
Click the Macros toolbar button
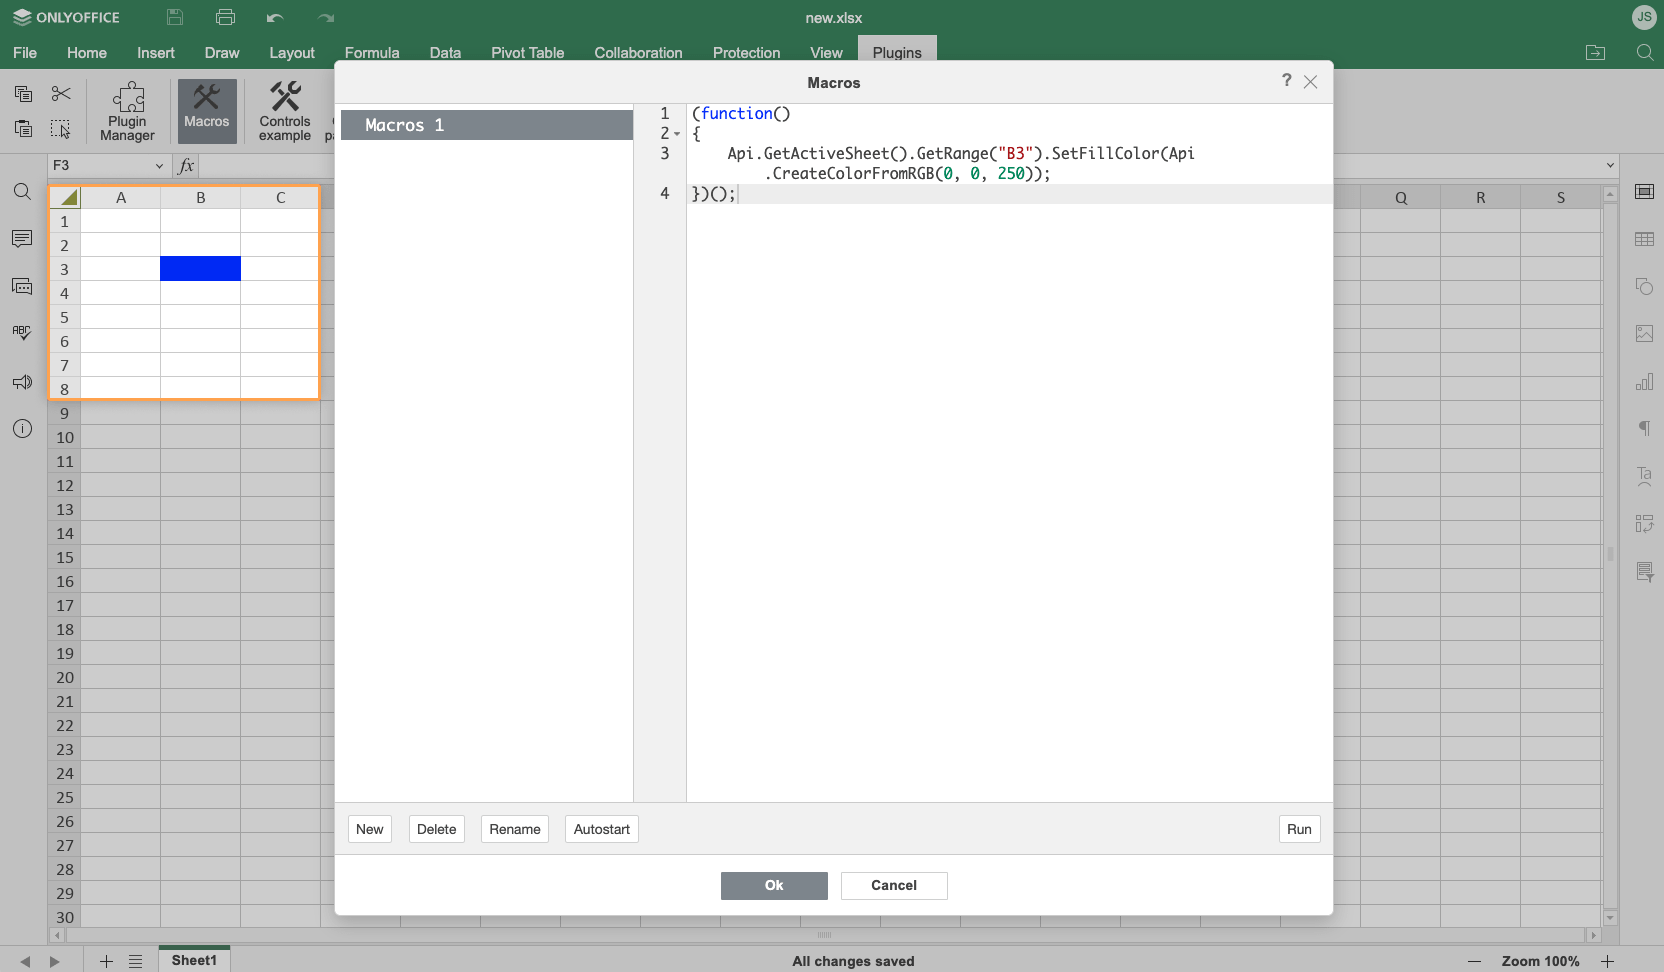click(x=207, y=111)
